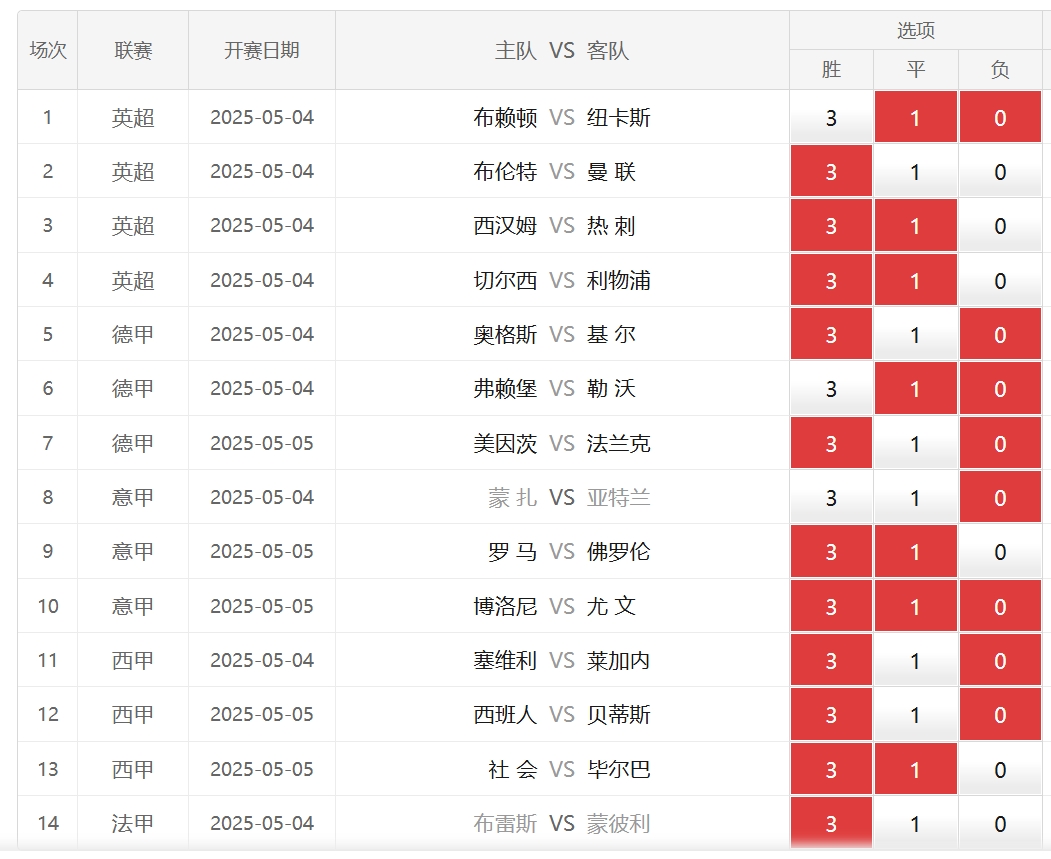1051x859 pixels.
Task: Click team name 布赖顿 in match 1
Action: coord(505,117)
